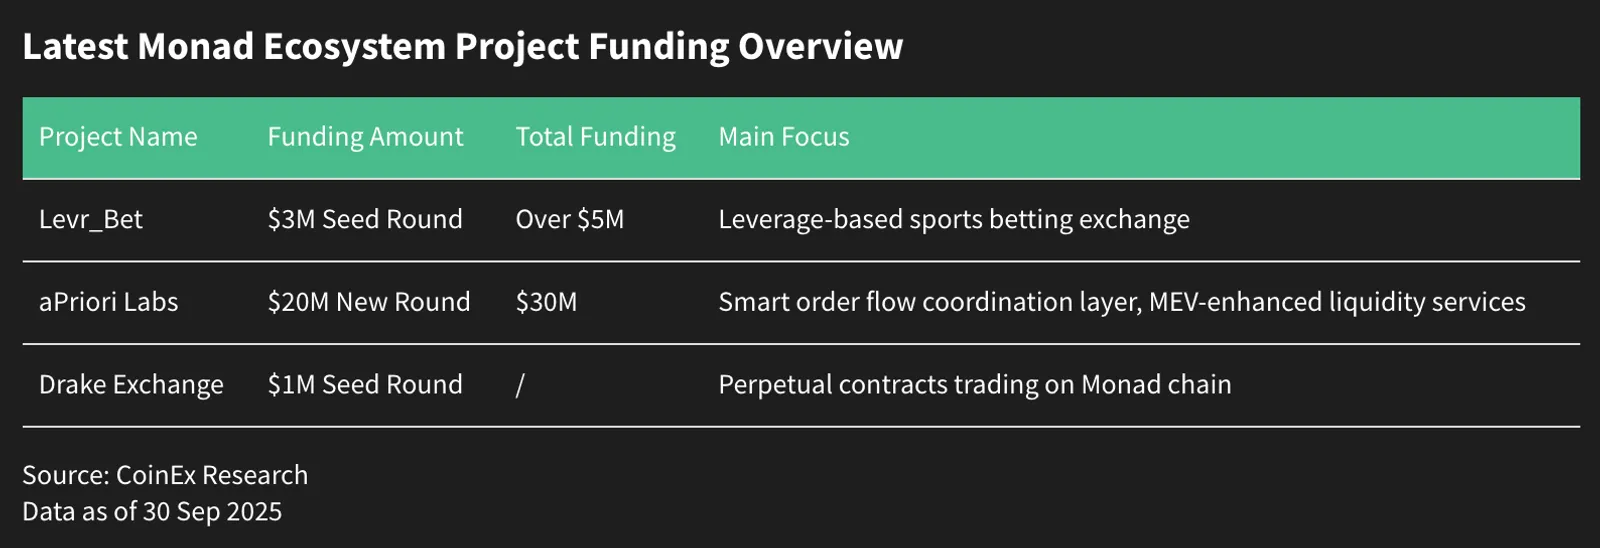
Task: Click the $20M New Round cell
Action: (x=369, y=302)
